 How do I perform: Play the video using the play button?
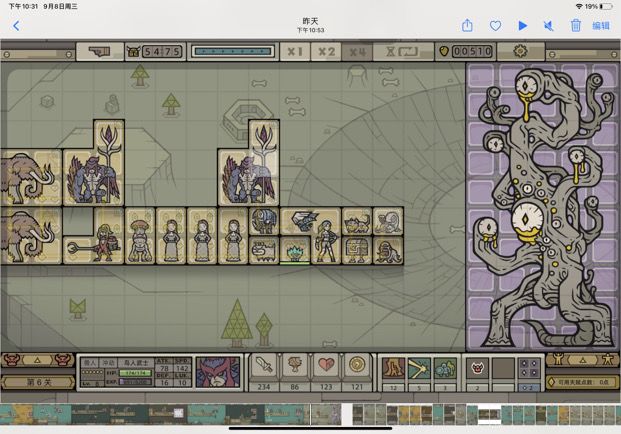(522, 26)
